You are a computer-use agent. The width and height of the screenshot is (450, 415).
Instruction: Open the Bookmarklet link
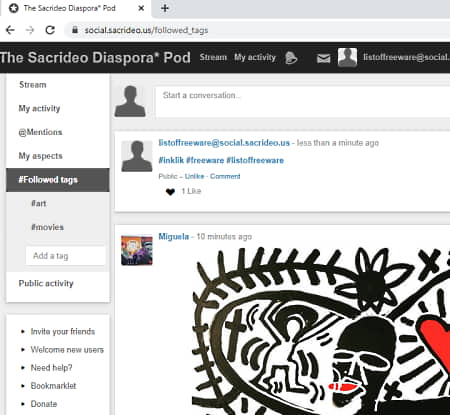click(53, 386)
